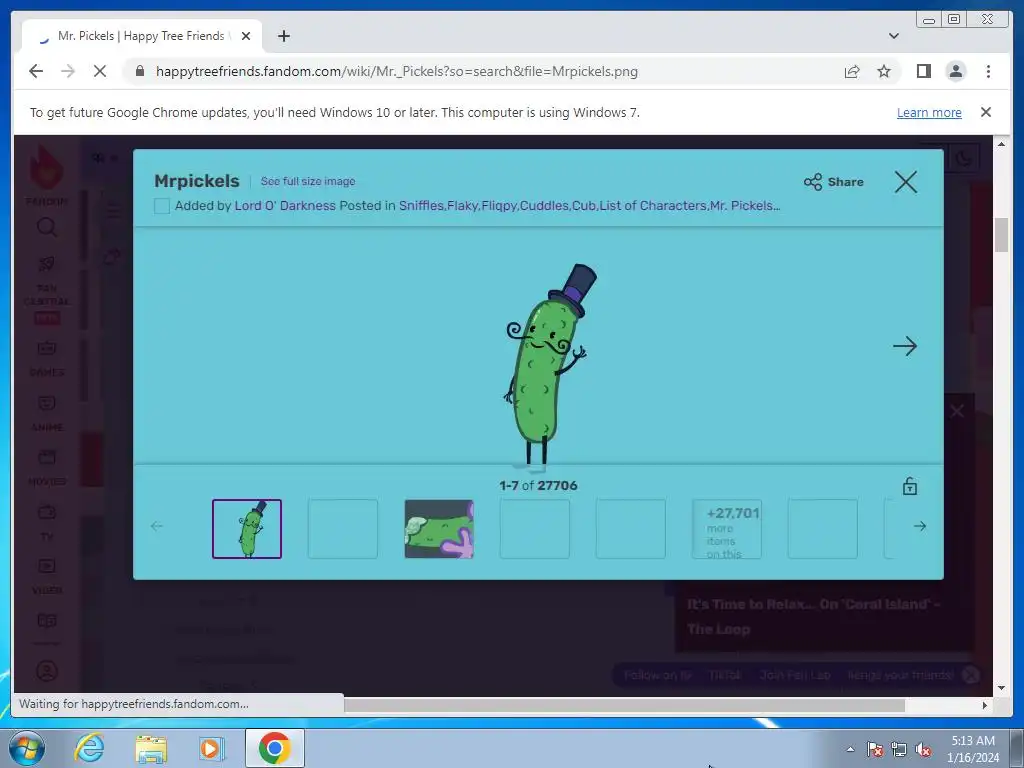
Task: Bookmark this page with star icon
Action: pyautogui.click(x=884, y=71)
